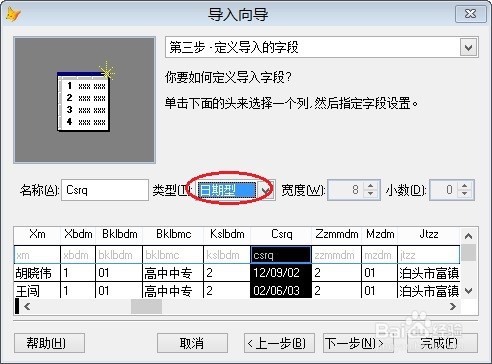This screenshot has height=364, width=492.
Task: Close the 导入向导 dialog
Action: pyautogui.click(x=470, y=14)
